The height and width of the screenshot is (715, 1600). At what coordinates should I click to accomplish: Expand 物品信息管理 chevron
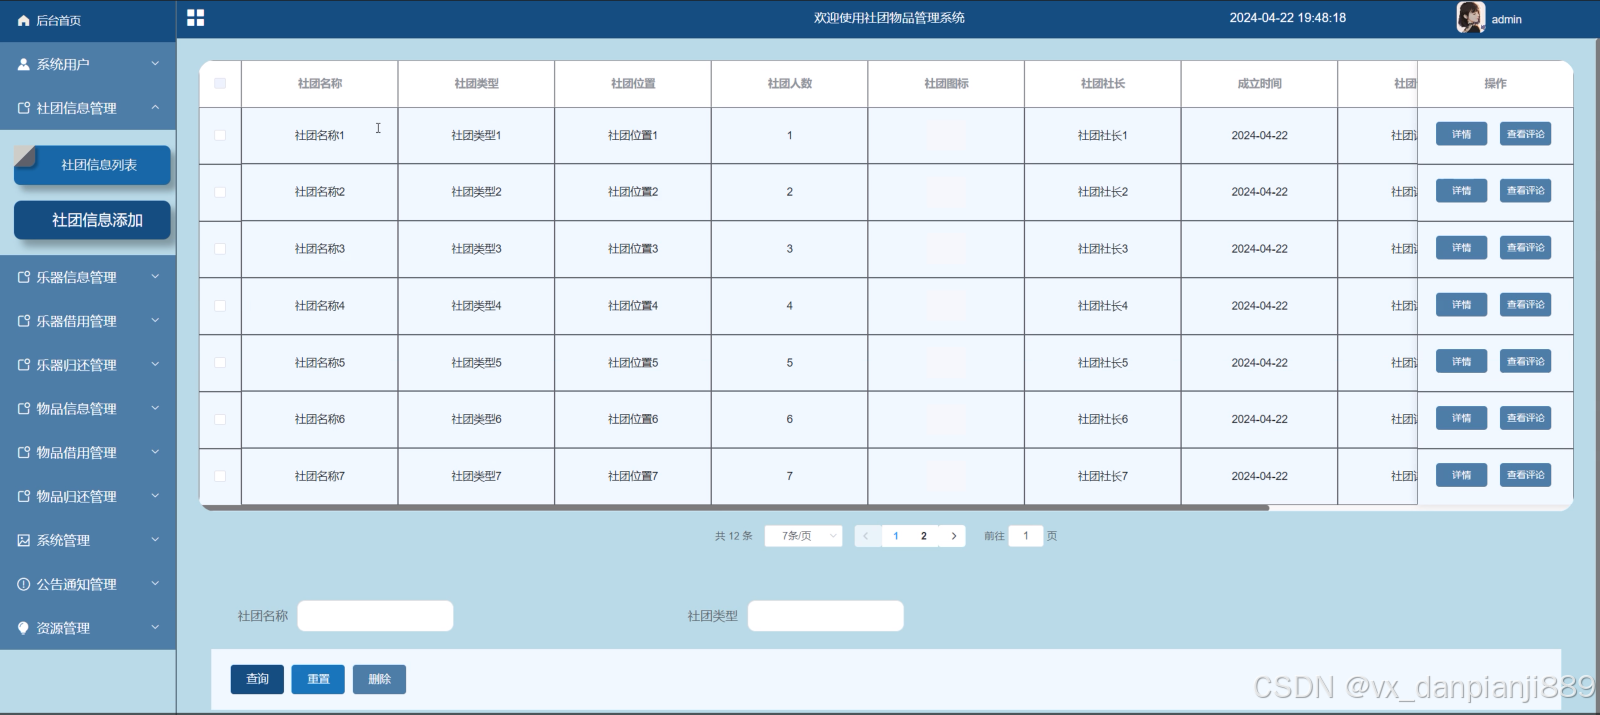[155, 408]
